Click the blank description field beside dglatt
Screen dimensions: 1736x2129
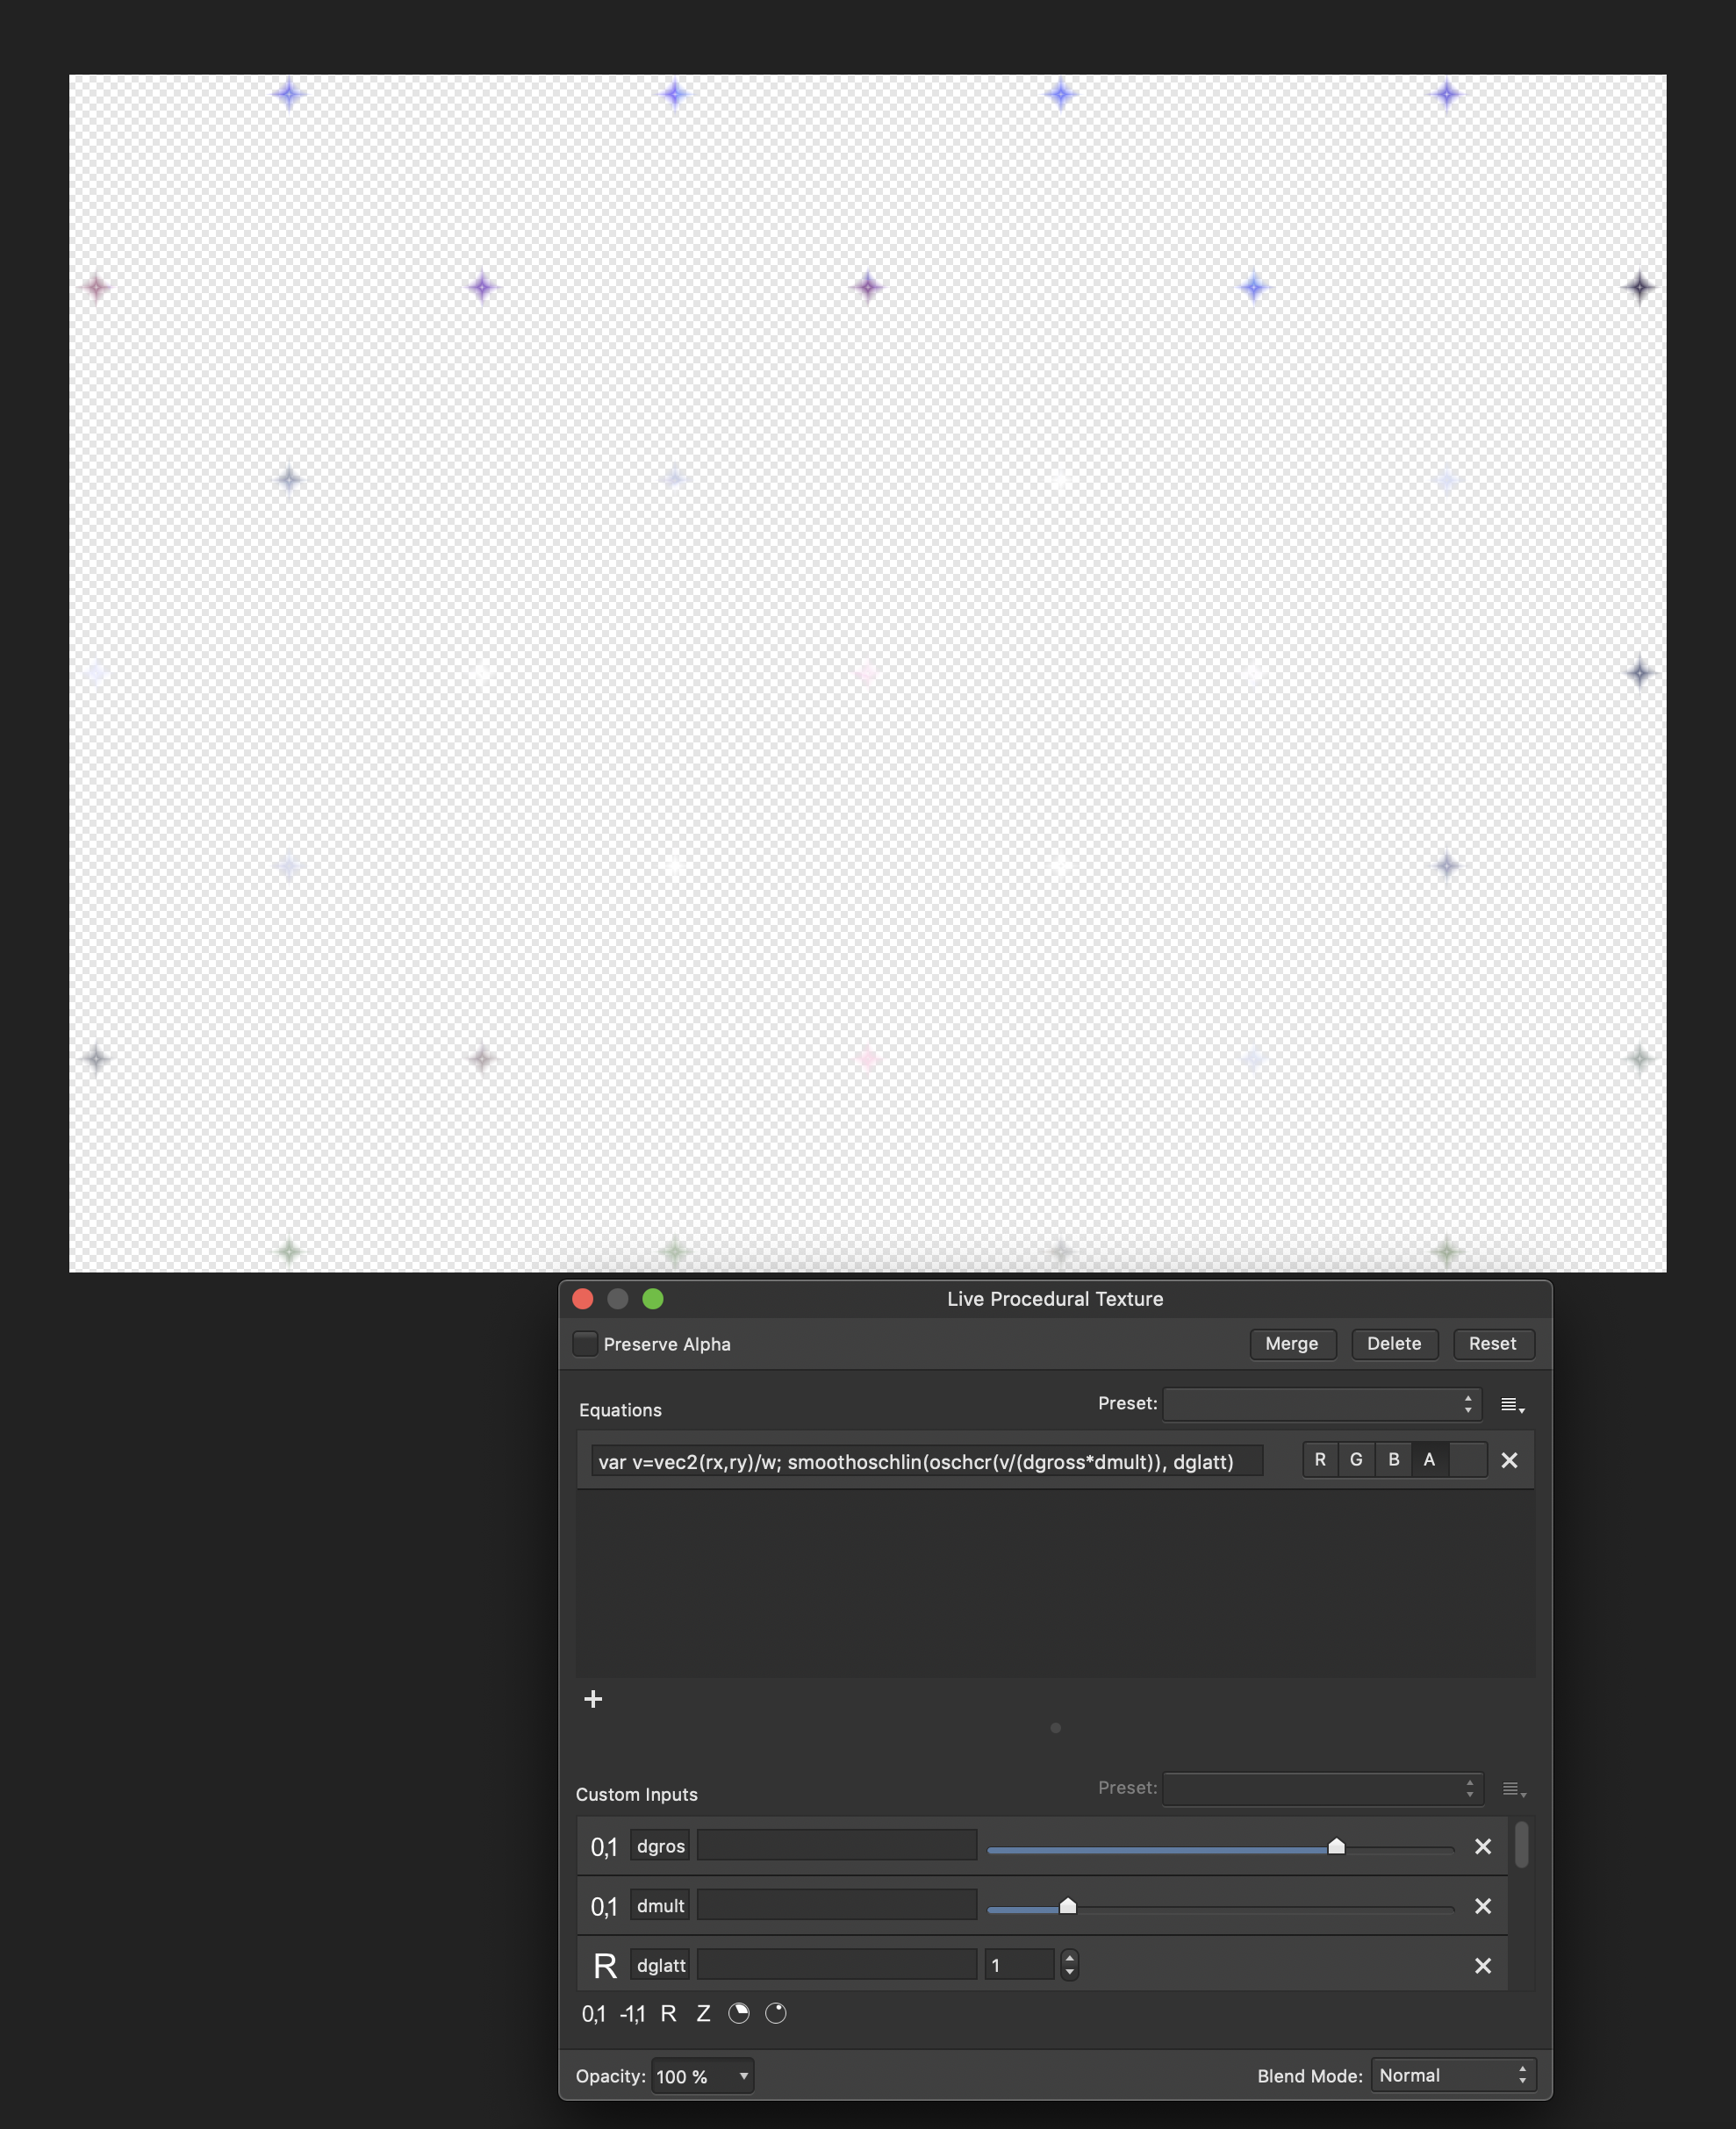[x=837, y=1965]
